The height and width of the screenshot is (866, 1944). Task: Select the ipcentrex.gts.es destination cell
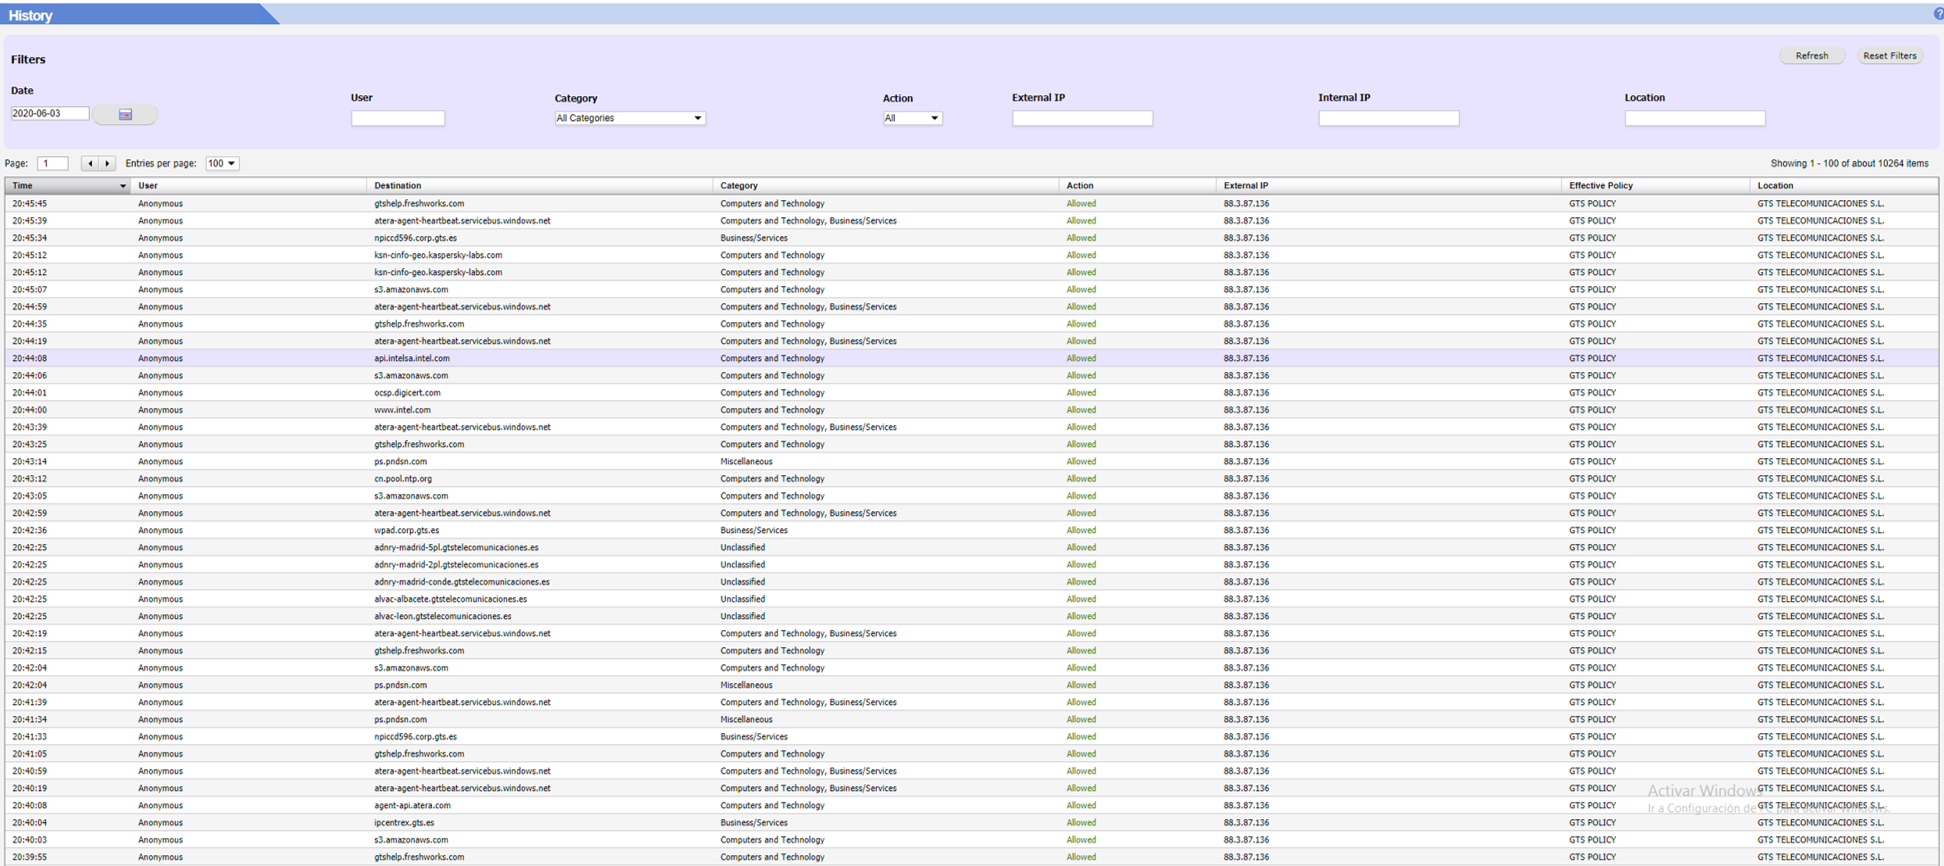click(x=404, y=823)
